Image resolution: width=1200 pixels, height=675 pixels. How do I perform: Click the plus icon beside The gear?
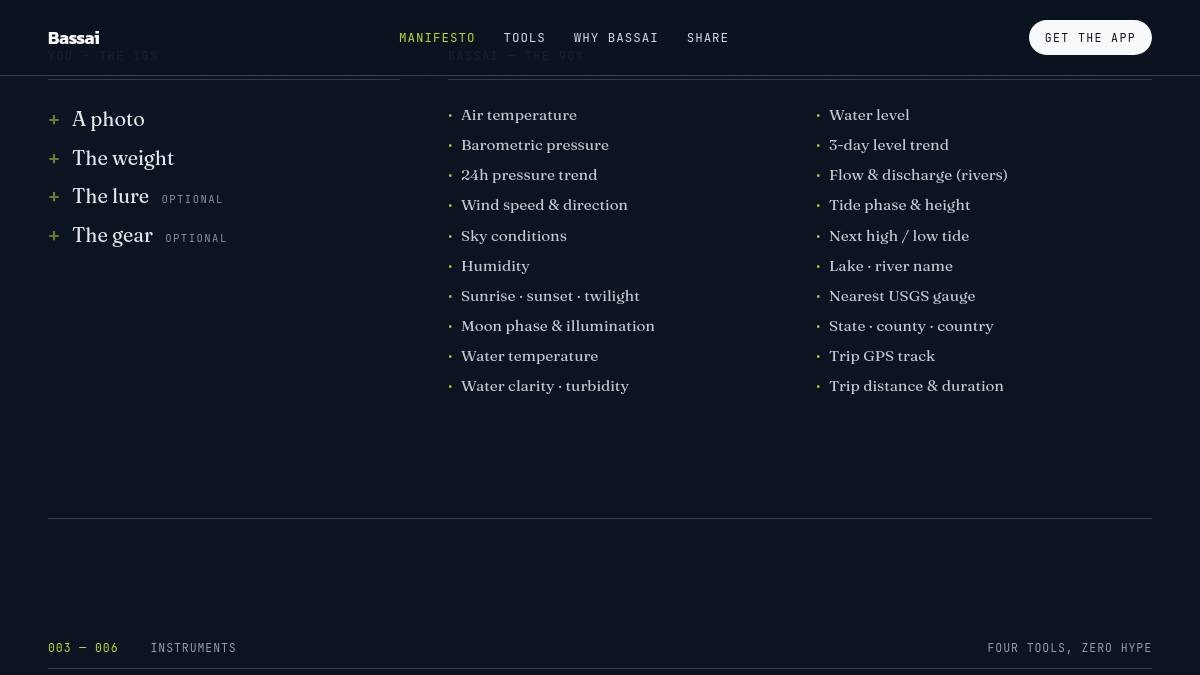tap(54, 236)
